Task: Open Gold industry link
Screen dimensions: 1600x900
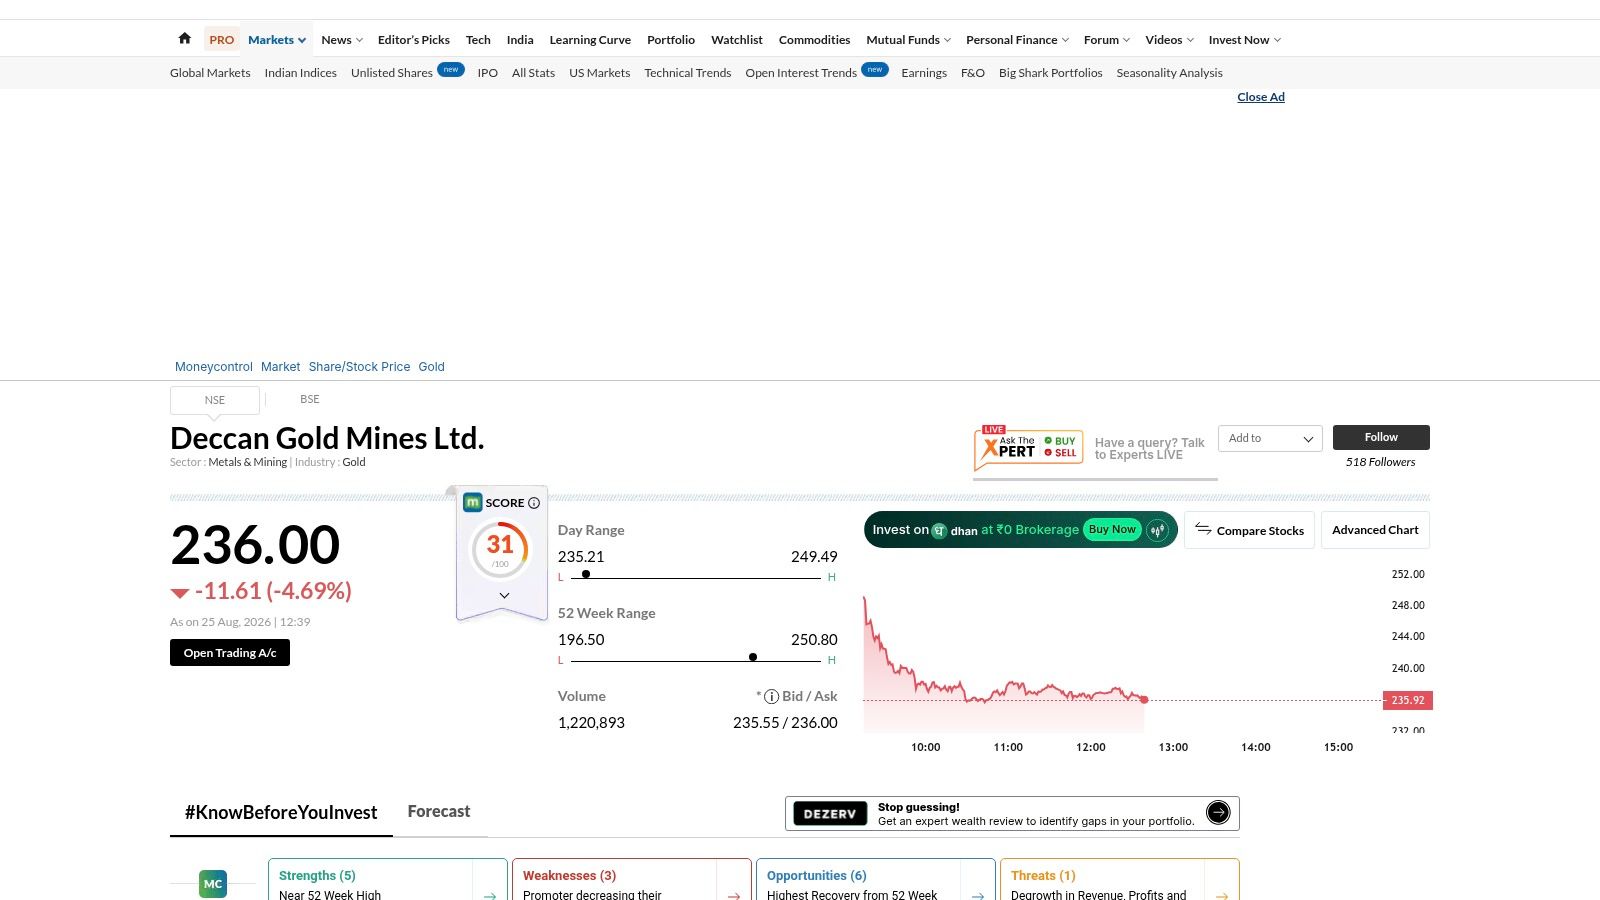Action: coord(354,462)
